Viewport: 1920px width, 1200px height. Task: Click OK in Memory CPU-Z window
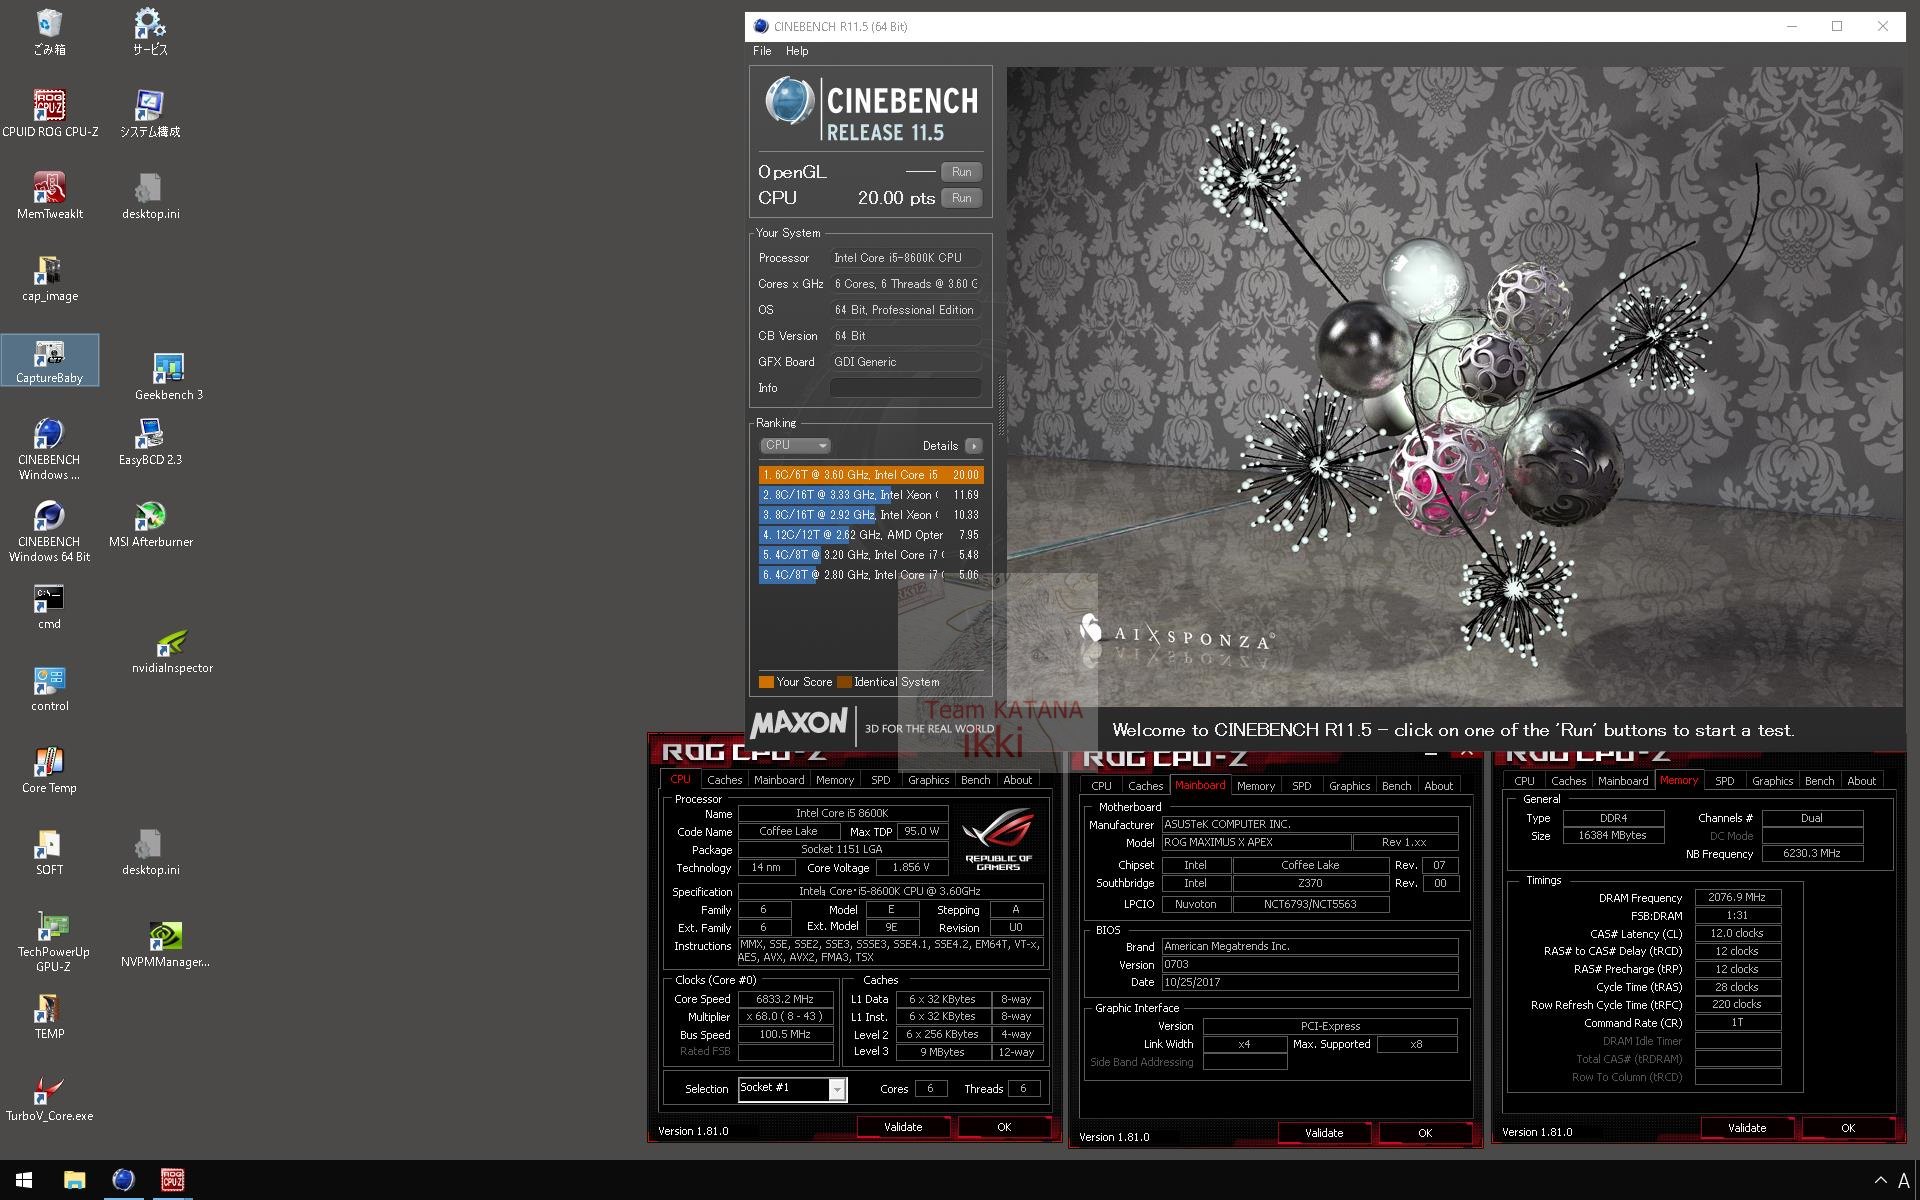(x=1848, y=1128)
